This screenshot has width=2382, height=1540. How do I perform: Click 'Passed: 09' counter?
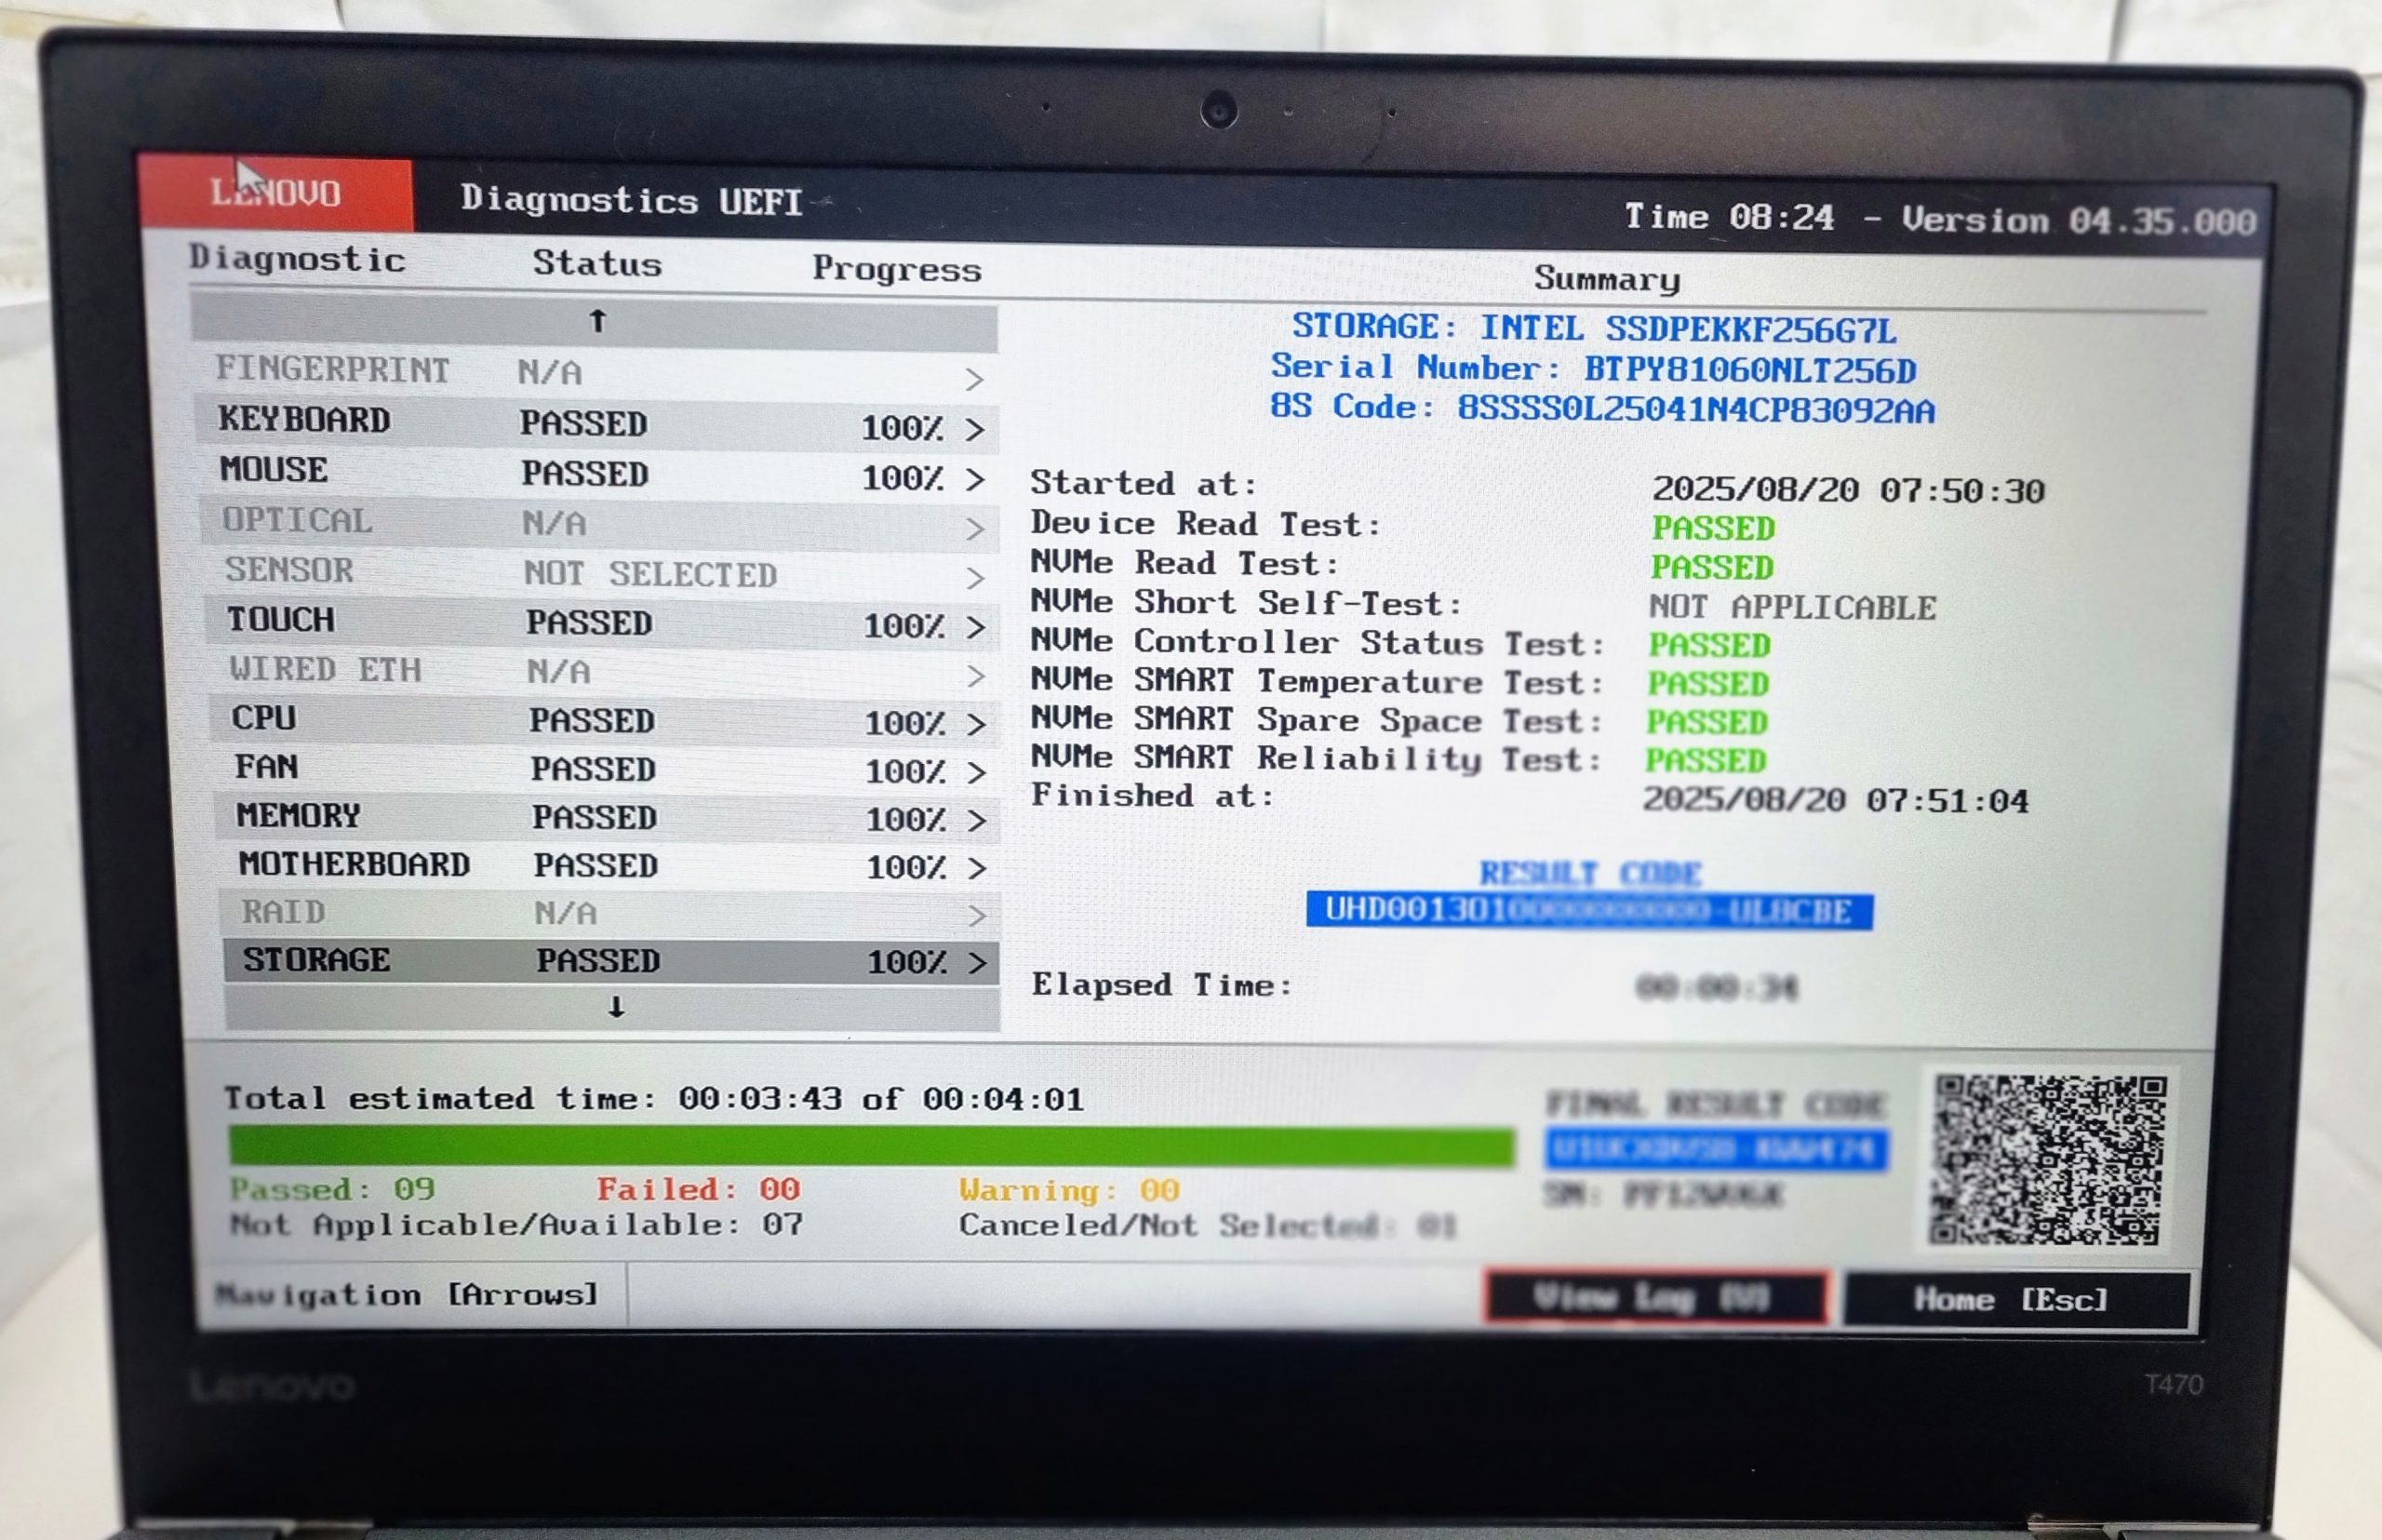click(332, 1189)
